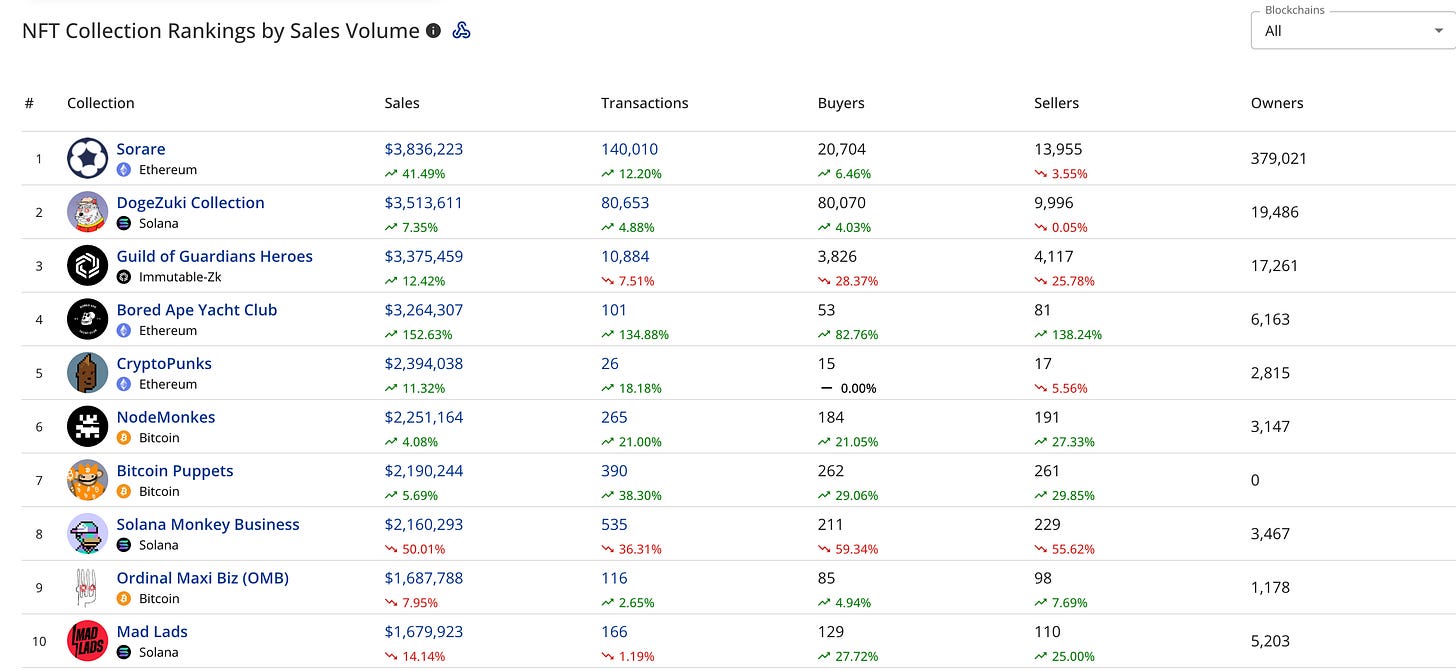Click DogeZuki sales value $3,513,611

coord(424,202)
